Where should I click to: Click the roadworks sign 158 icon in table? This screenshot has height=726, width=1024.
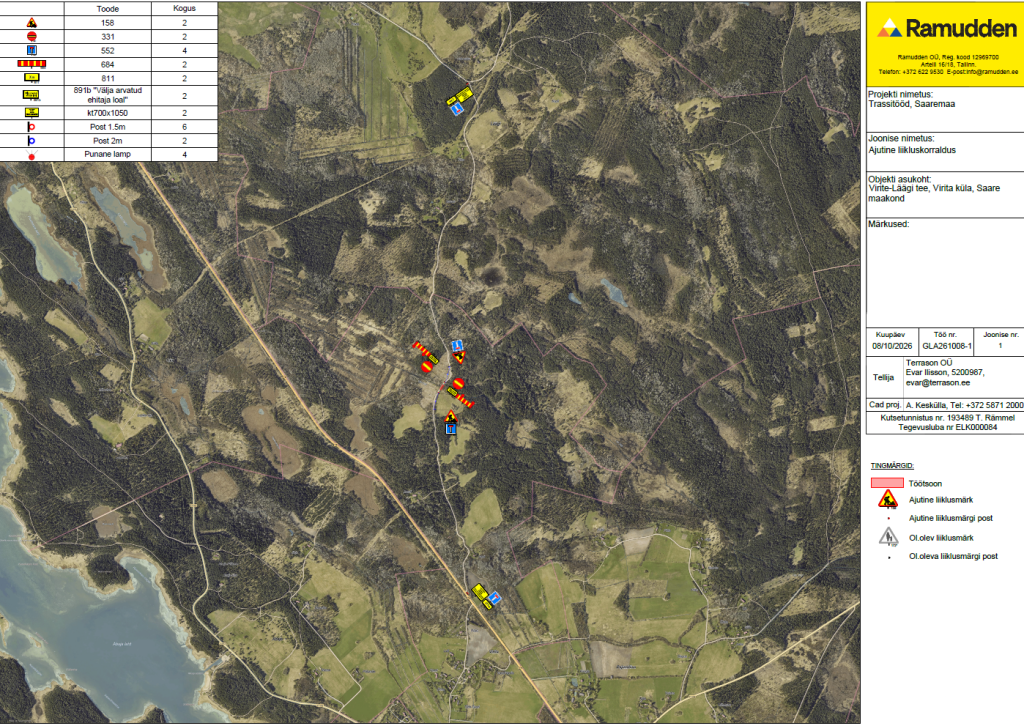pyautogui.click(x=31, y=23)
